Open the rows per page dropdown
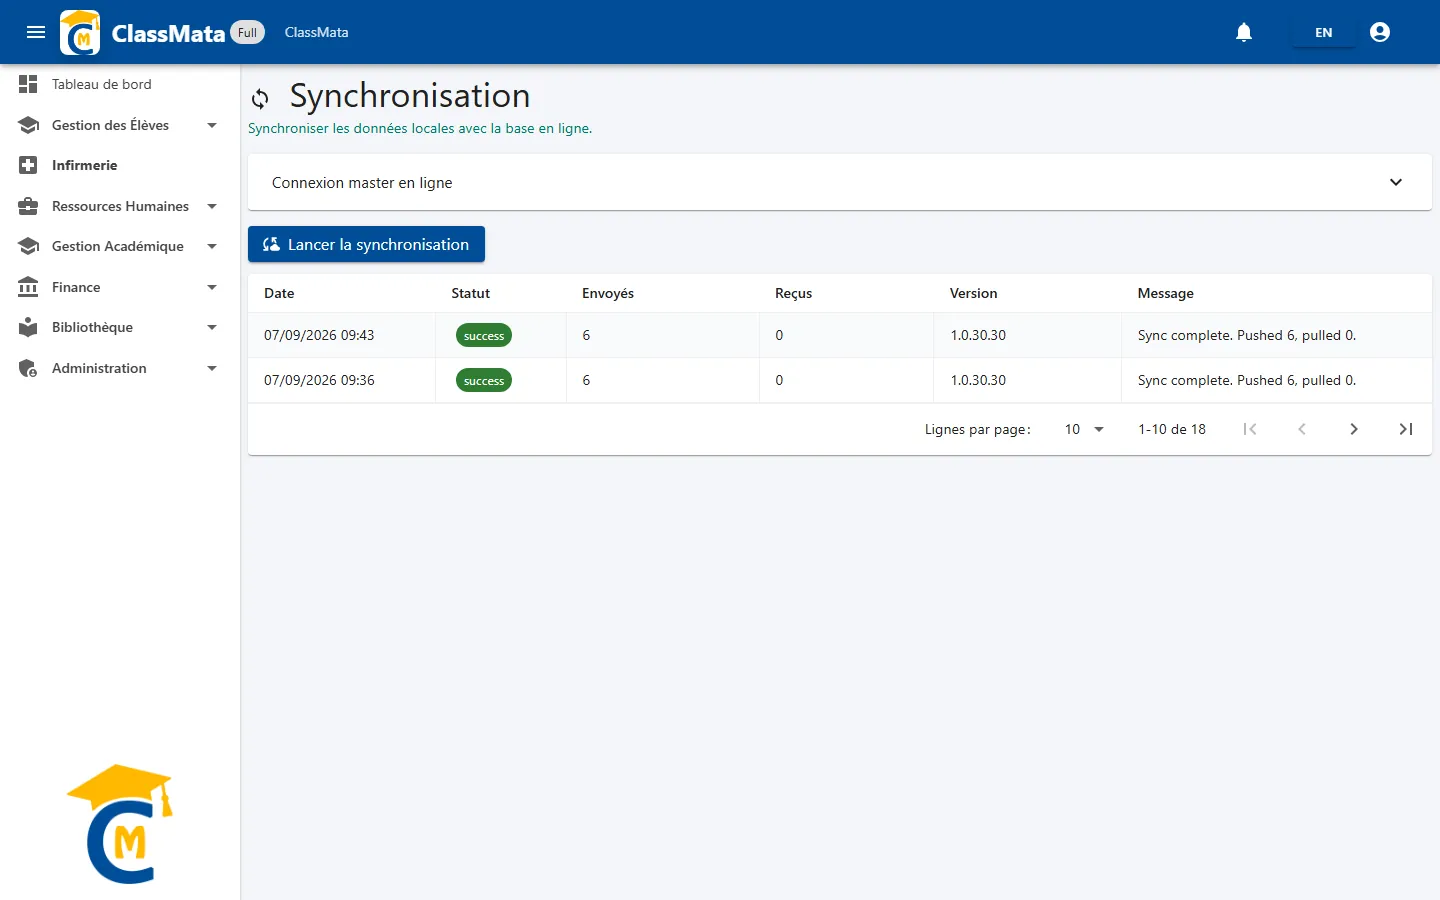The height and width of the screenshot is (900, 1440). tap(1084, 429)
